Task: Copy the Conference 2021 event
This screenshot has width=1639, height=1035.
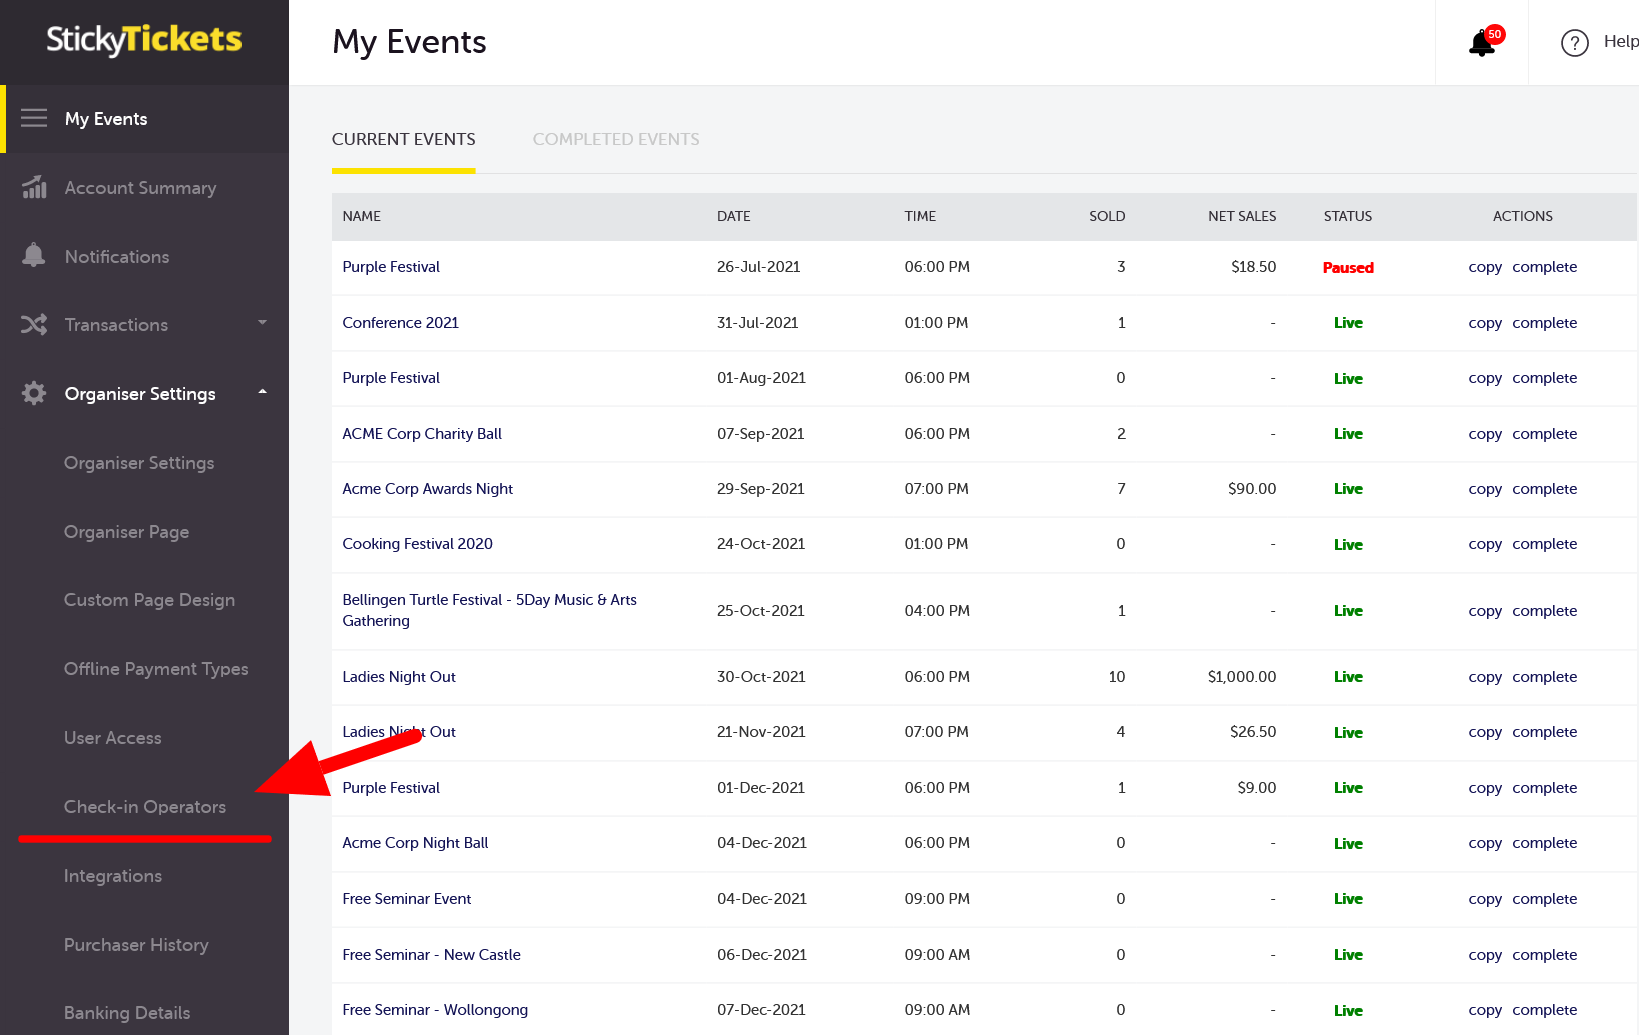Action: click(1485, 323)
